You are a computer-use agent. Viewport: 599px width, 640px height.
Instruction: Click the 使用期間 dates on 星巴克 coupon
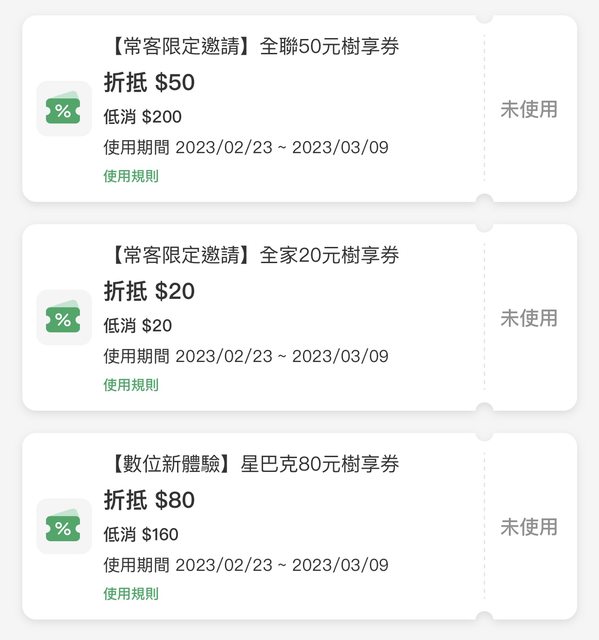246,565
